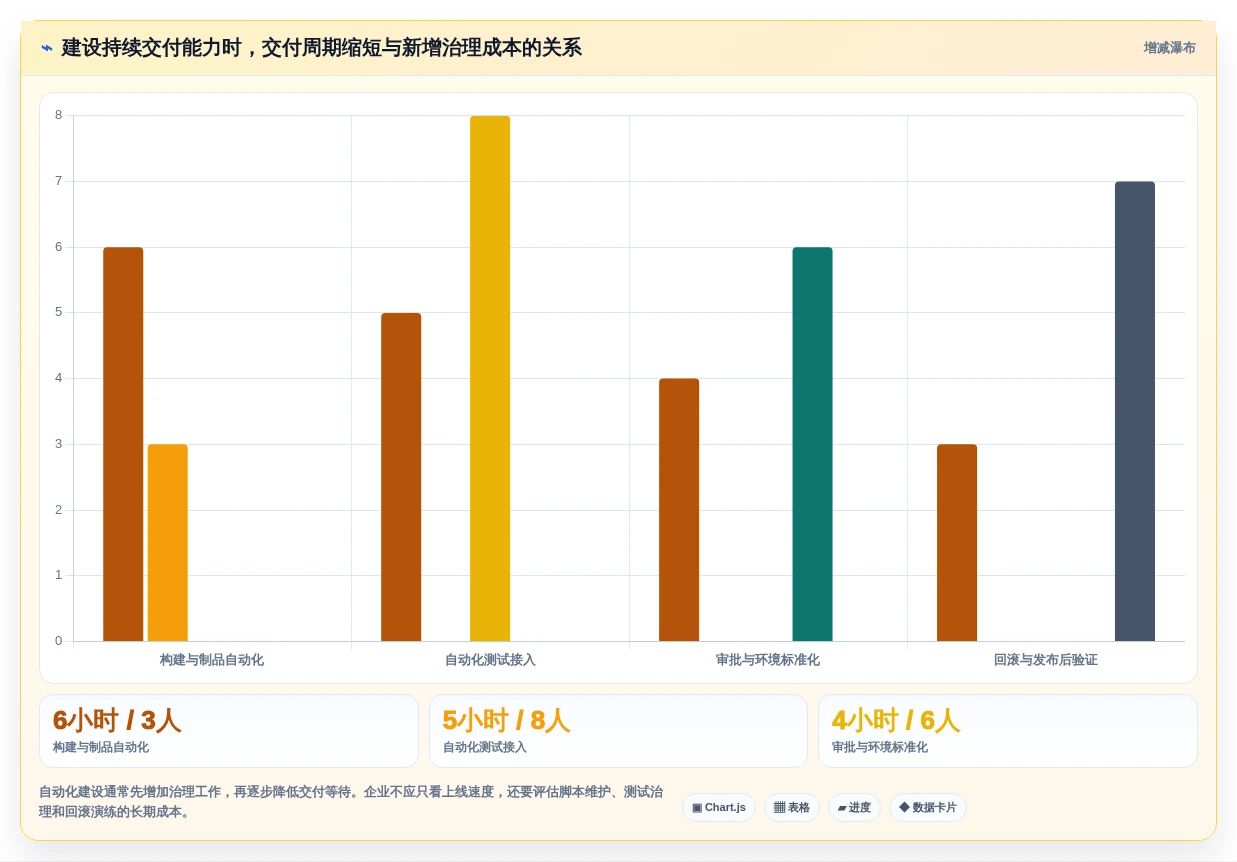1237x862 pixels.
Task: Click the 审批与环境标准化 axis label
Action: (768, 660)
